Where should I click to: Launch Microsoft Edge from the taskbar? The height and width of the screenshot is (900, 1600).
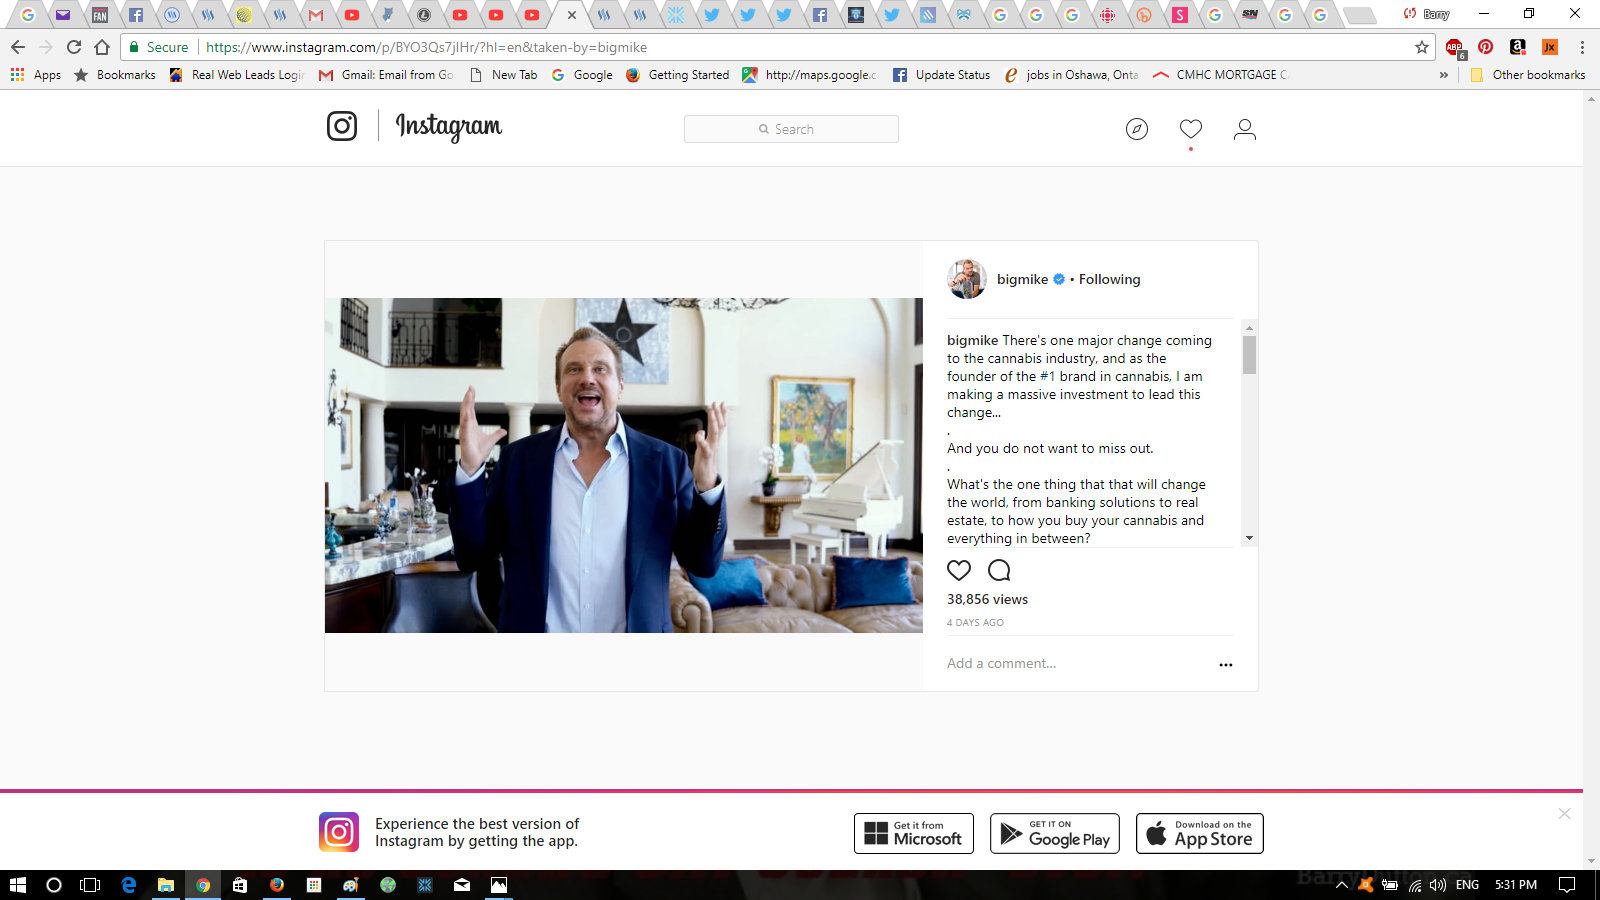point(129,885)
